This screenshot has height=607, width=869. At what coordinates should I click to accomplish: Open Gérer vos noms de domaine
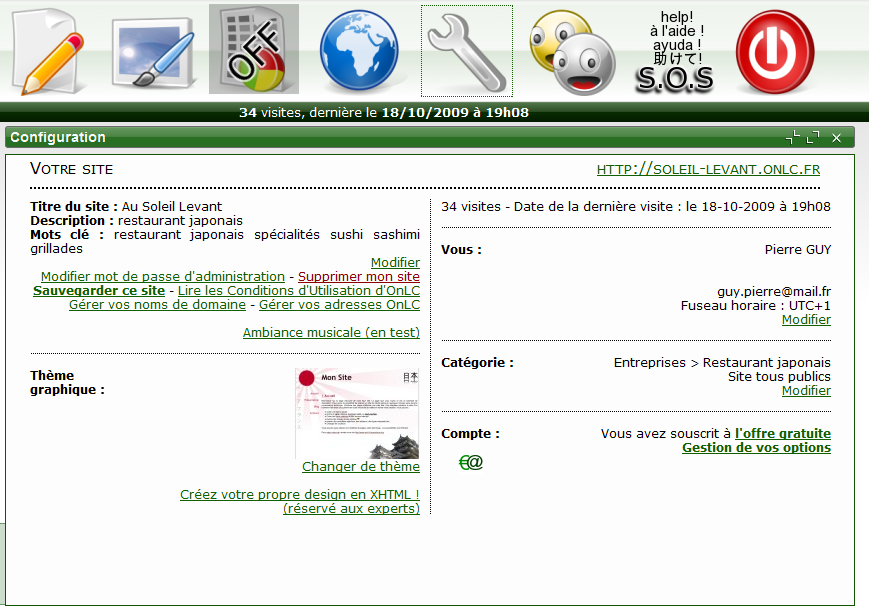click(157, 304)
